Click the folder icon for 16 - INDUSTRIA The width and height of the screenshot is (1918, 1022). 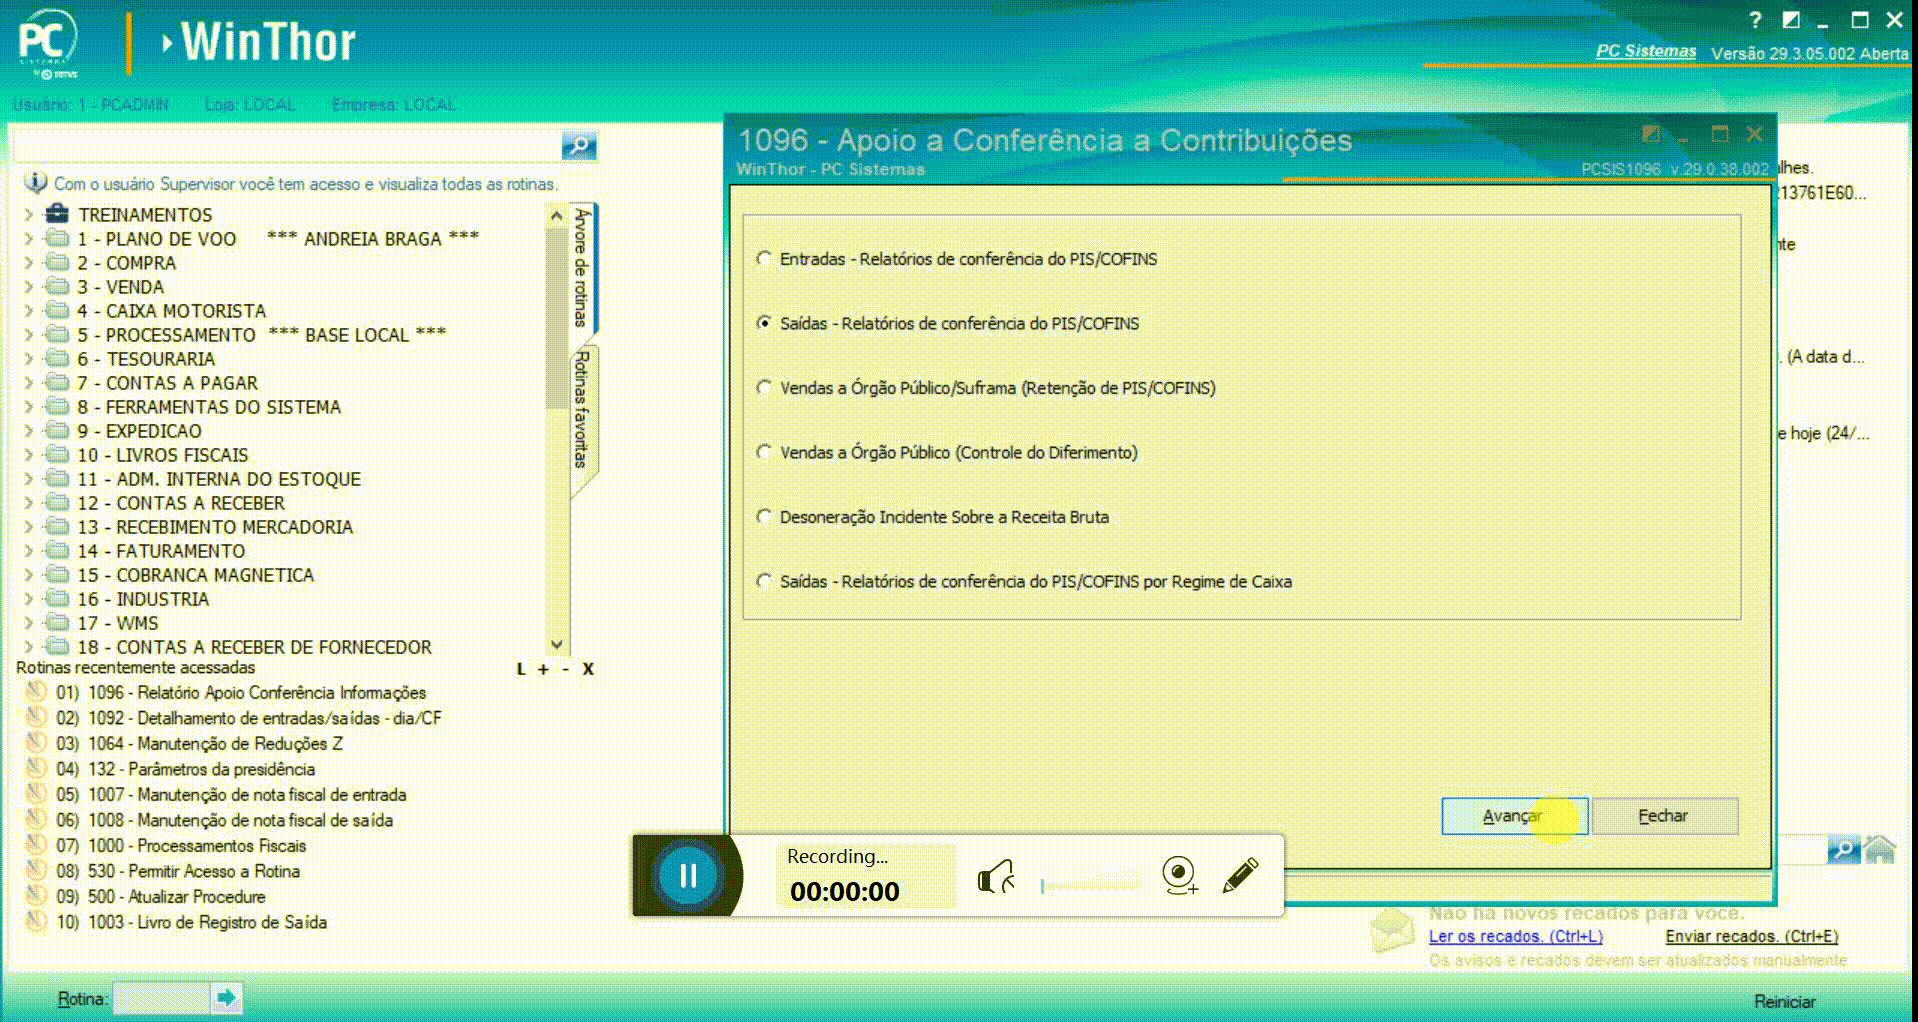(59, 598)
